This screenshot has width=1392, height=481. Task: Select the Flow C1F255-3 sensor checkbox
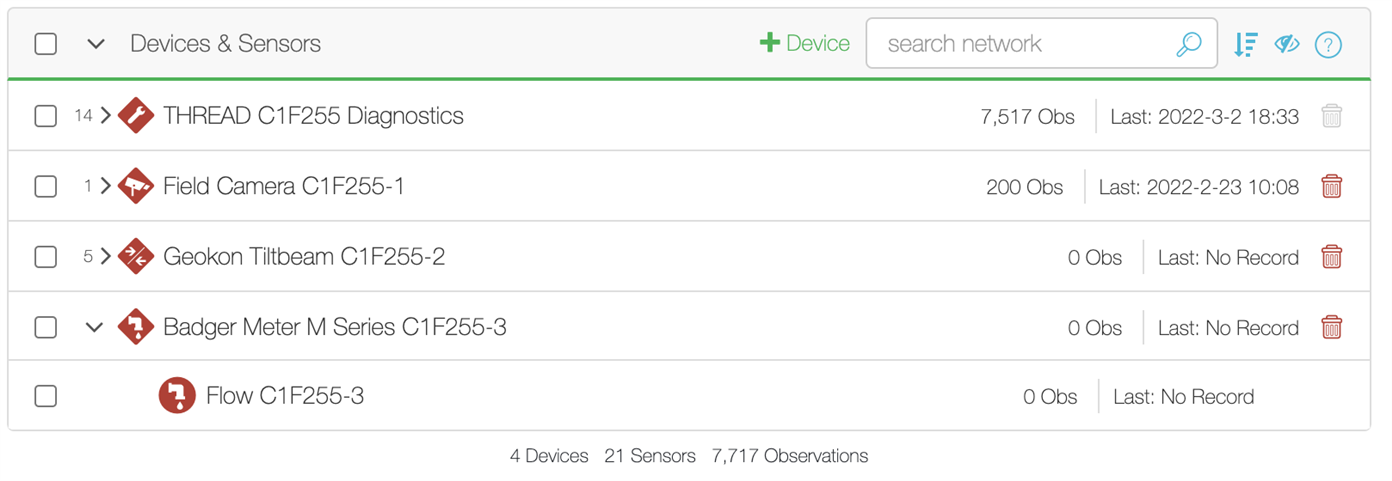pos(46,396)
